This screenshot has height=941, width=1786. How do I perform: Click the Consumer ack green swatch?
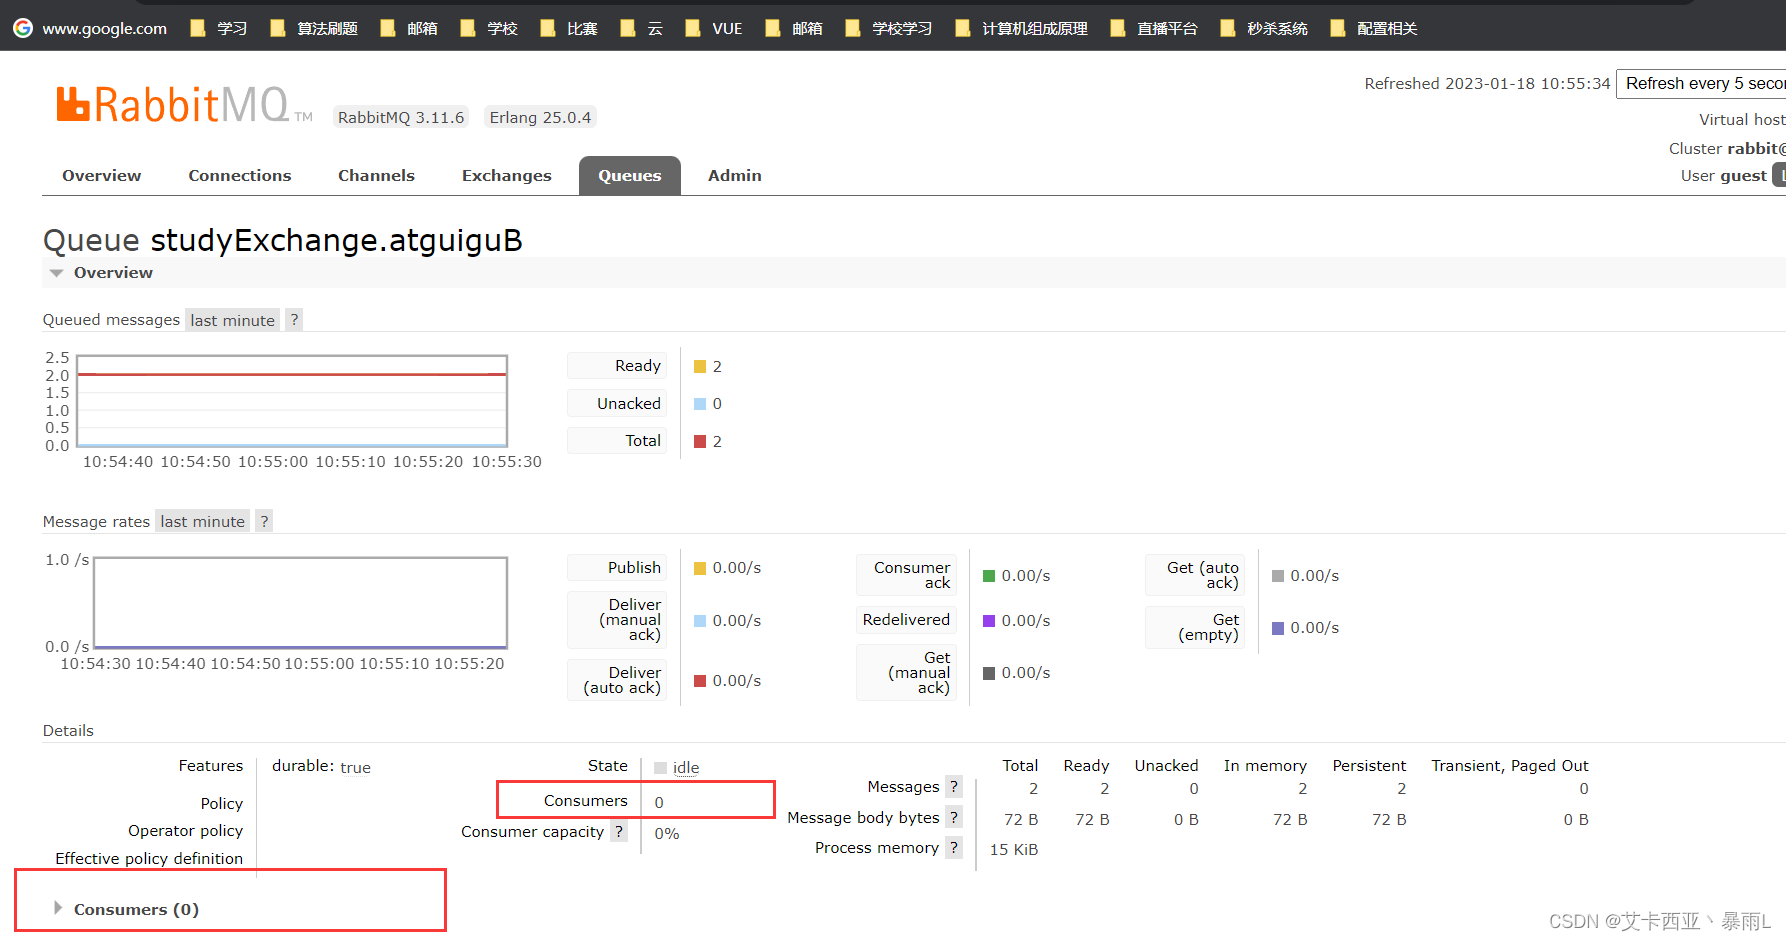pyautogui.click(x=989, y=575)
